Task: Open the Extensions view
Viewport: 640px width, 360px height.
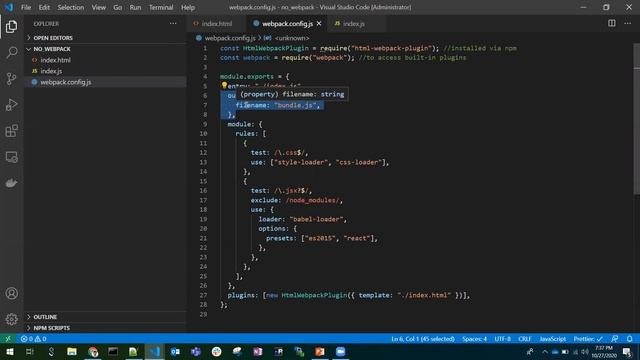Action: pos(11,131)
